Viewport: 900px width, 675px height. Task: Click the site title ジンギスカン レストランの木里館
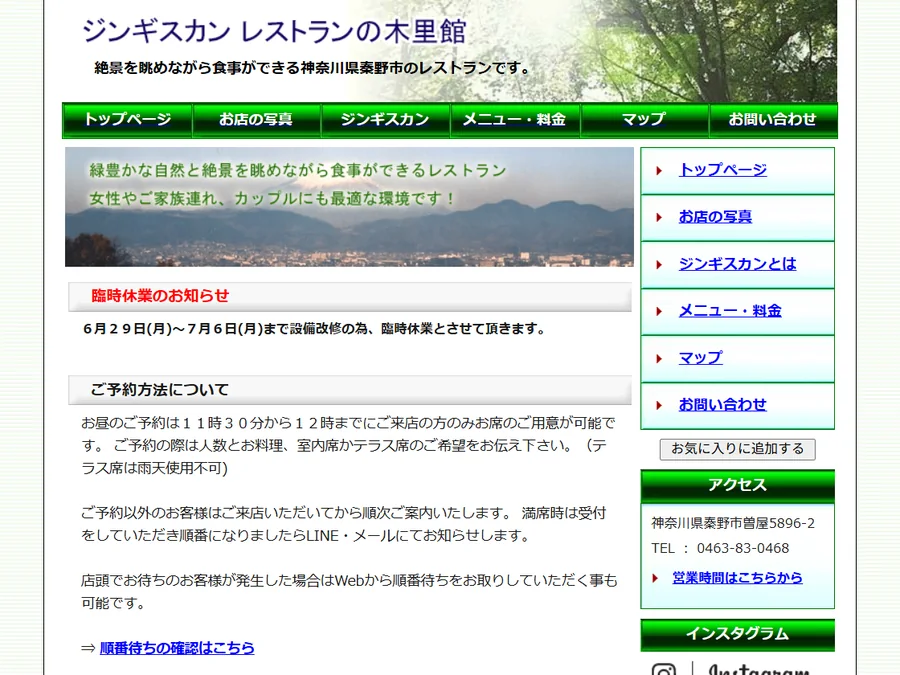pyautogui.click(x=274, y=31)
